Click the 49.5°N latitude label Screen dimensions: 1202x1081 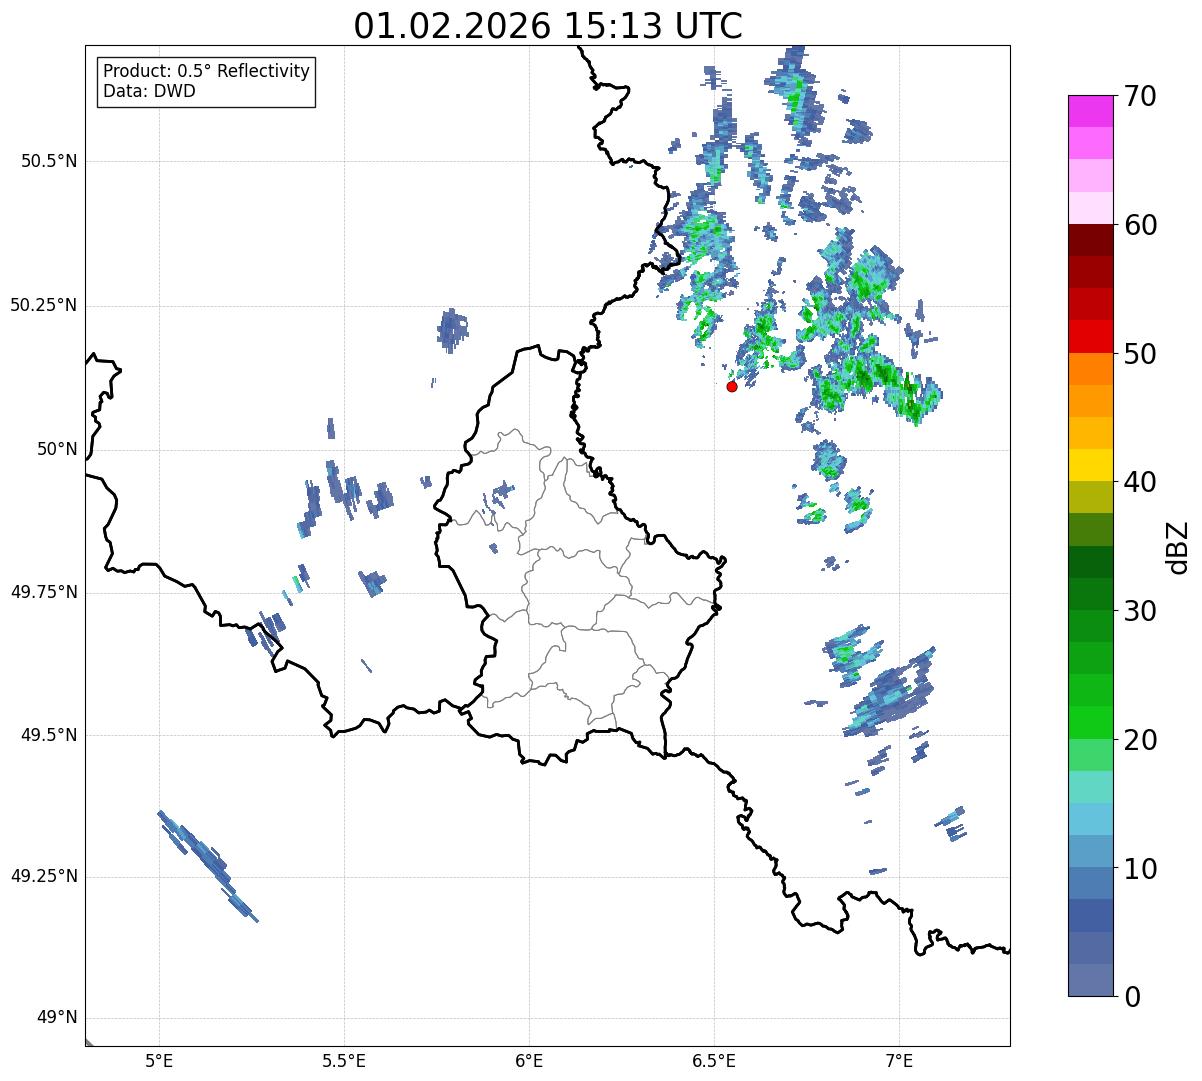click(x=50, y=735)
